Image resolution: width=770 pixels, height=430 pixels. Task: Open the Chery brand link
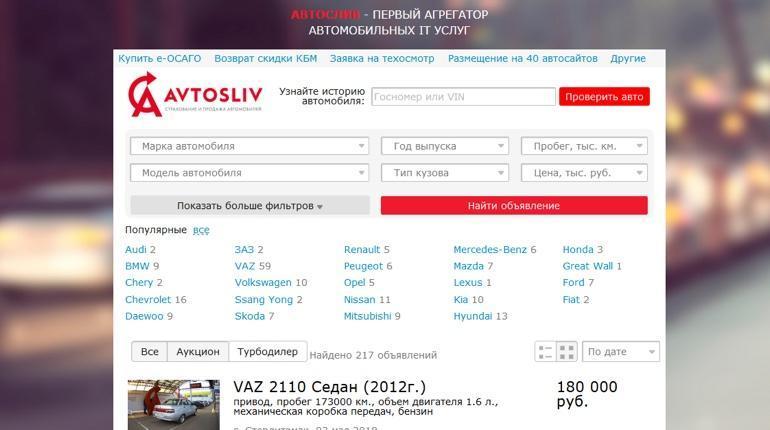click(x=139, y=283)
